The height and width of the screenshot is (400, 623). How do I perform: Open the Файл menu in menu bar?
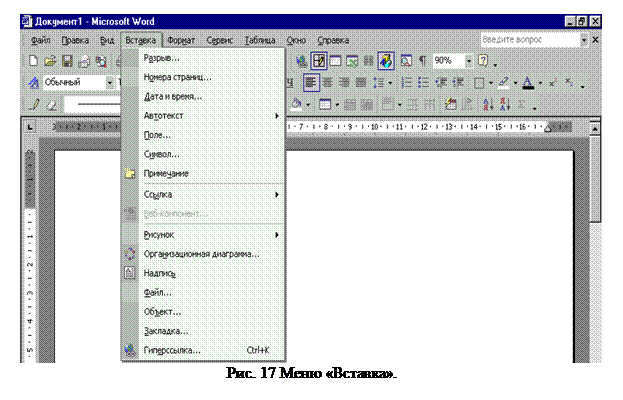(40, 41)
